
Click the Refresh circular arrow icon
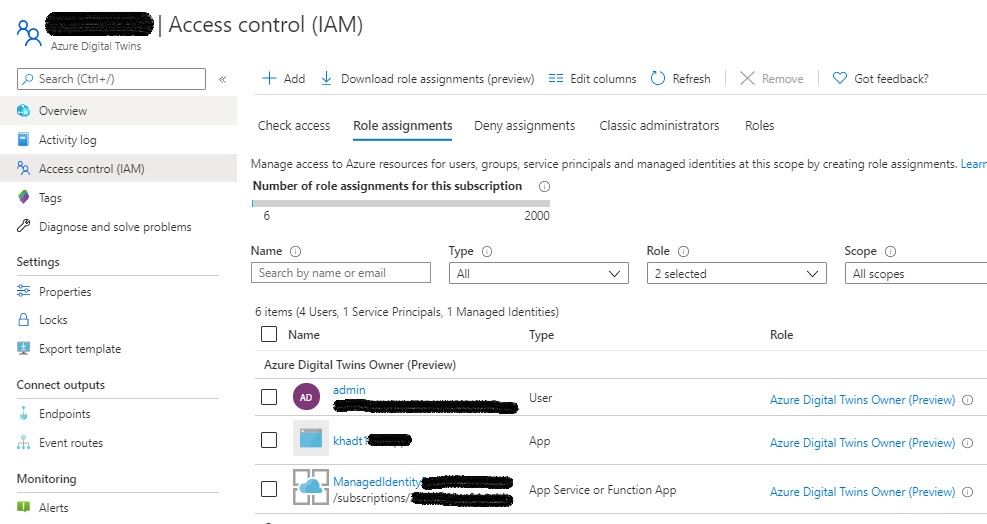658,78
